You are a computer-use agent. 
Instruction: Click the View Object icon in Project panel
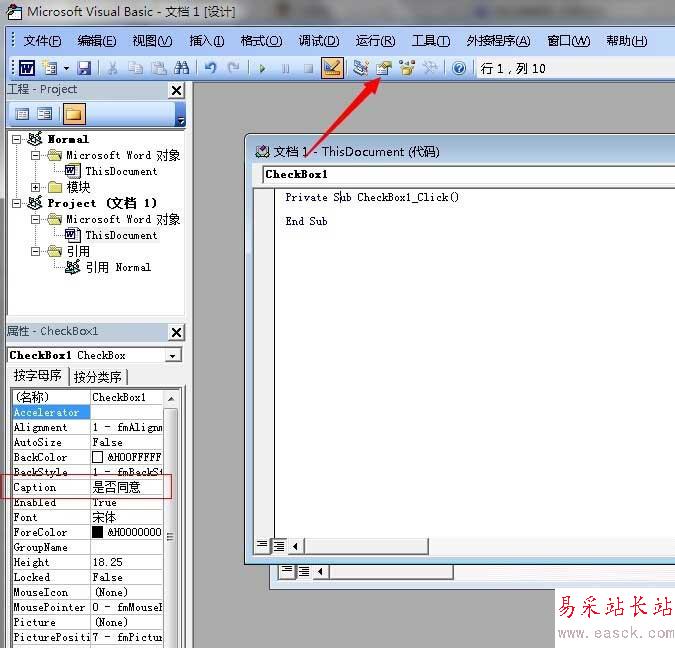point(44,114)
